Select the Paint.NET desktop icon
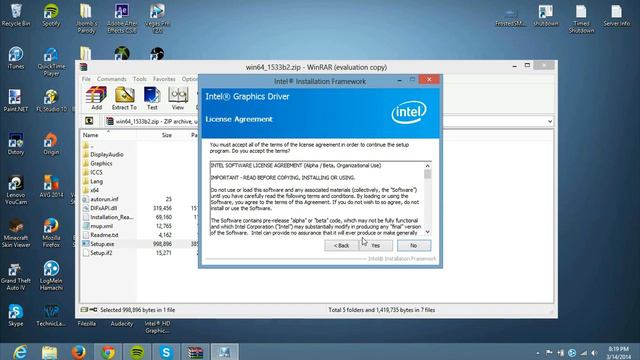This screenshot has height=360, width=640. click(16, 101)
